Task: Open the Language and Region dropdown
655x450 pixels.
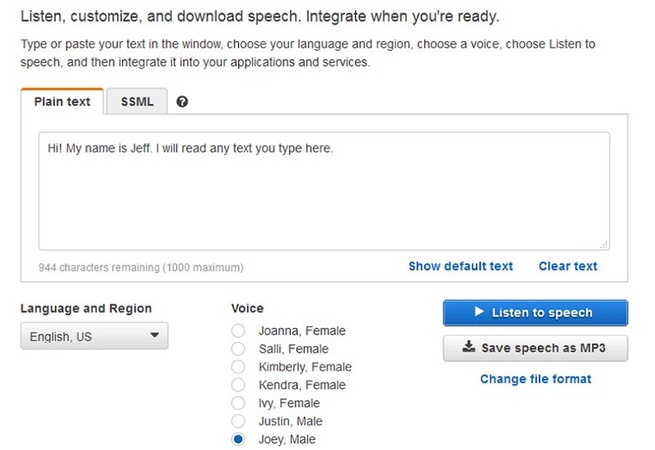Action: click(x=94, y=337)
